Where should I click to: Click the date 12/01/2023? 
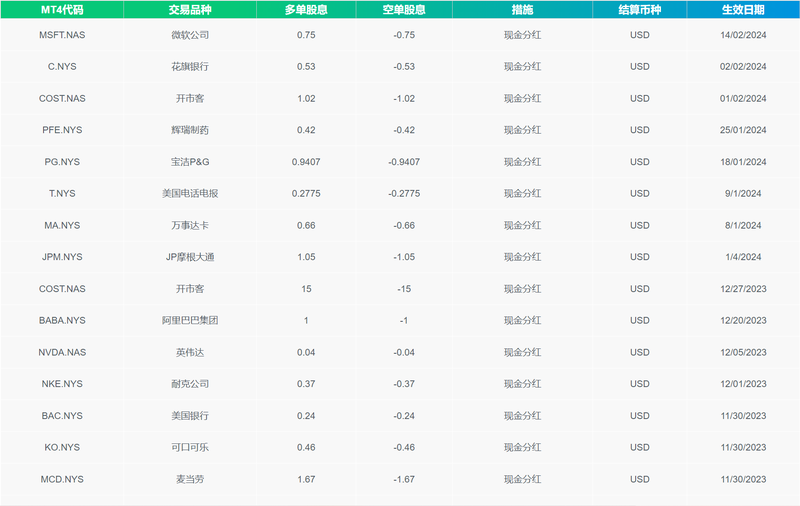point(743,384)
